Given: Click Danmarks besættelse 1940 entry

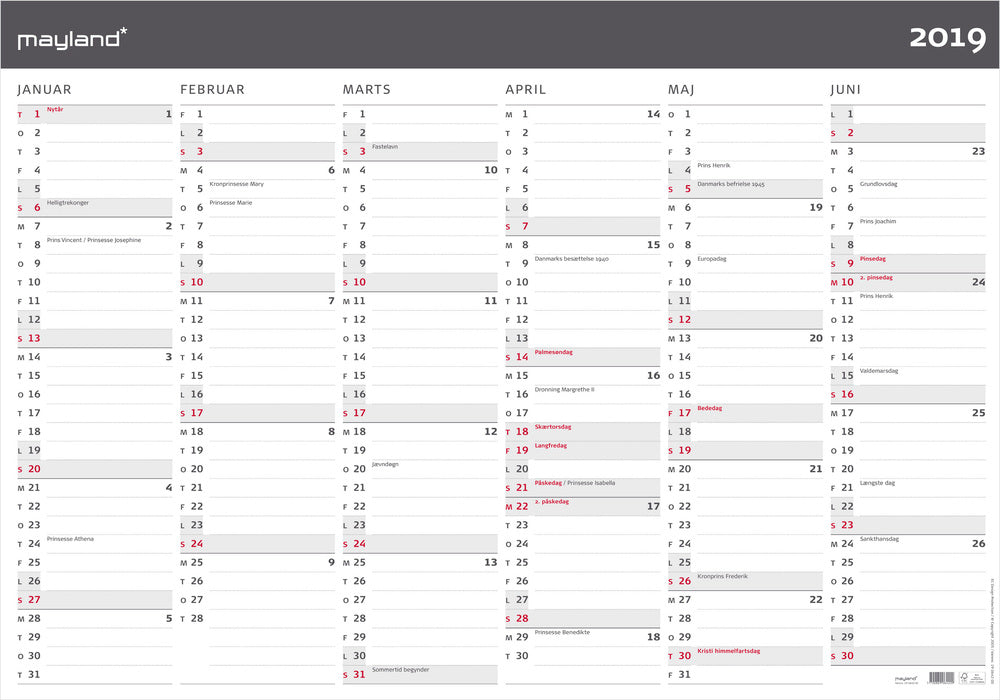Looking at the screenshot, I should click(571, 259).
